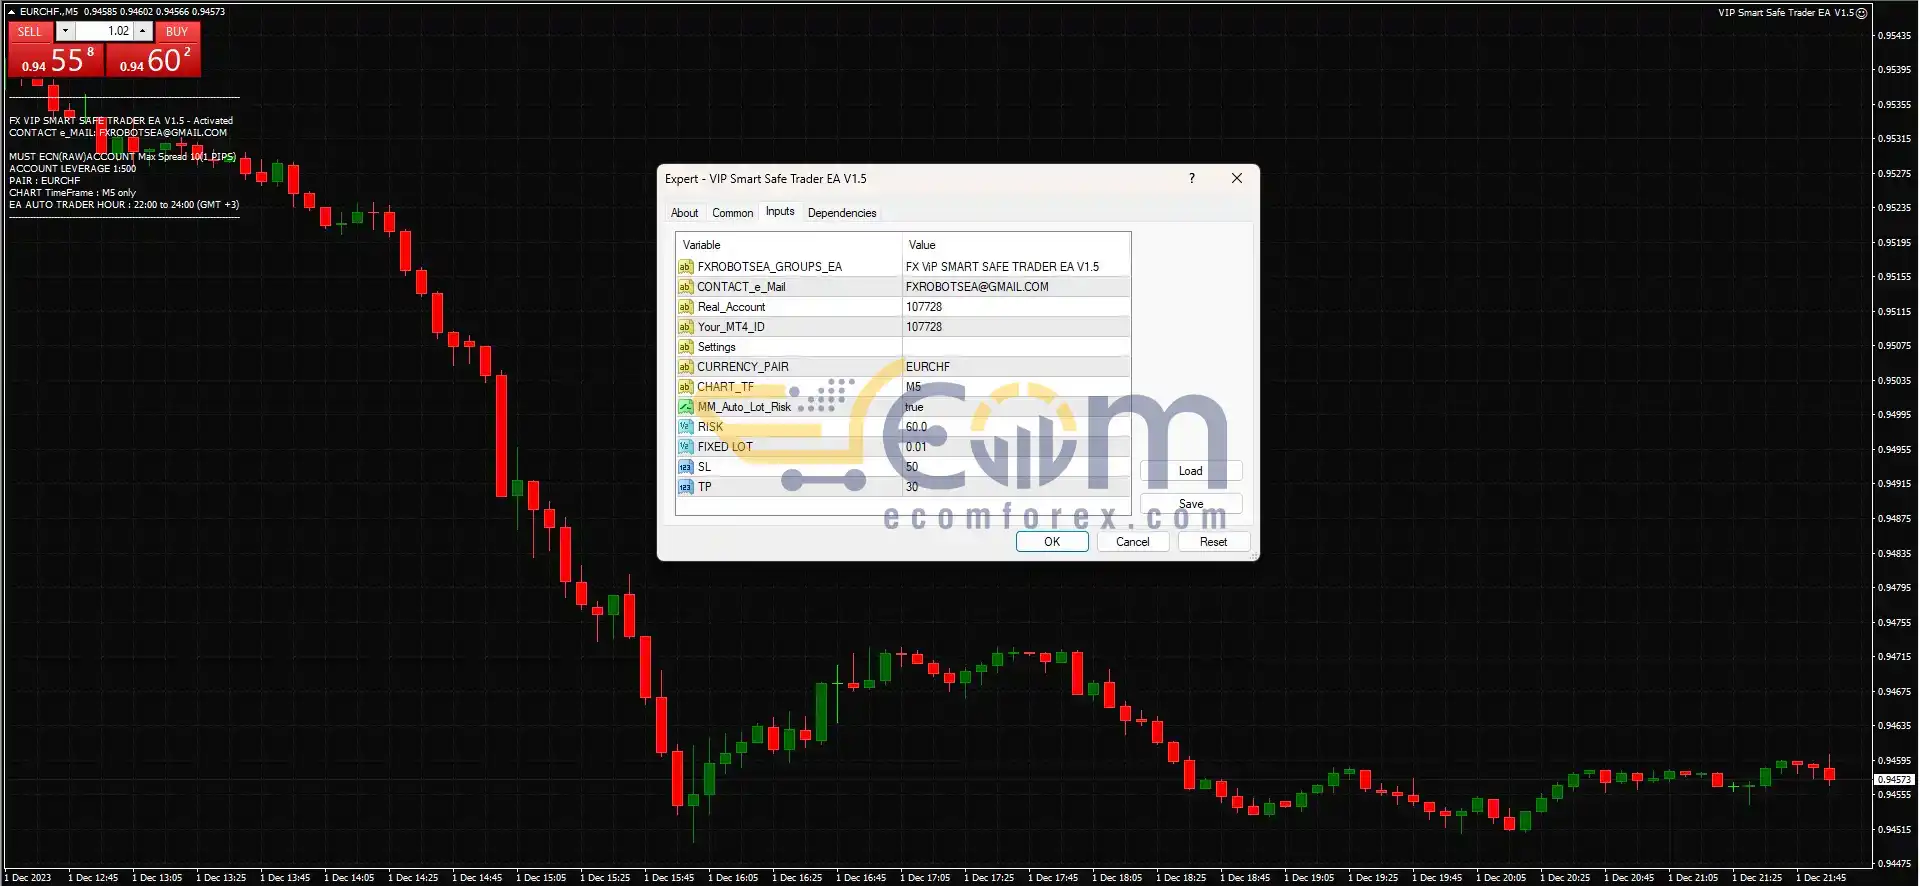Click the Cancel button in Expert dialog
The height and width of the screenshot is (886, 1920).
[x=1132, y=541]
